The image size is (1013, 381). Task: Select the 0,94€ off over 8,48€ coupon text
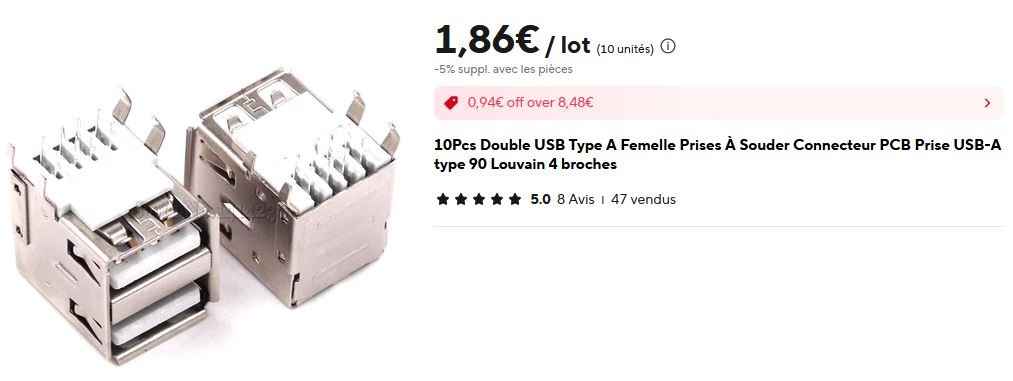pos(530,102)
